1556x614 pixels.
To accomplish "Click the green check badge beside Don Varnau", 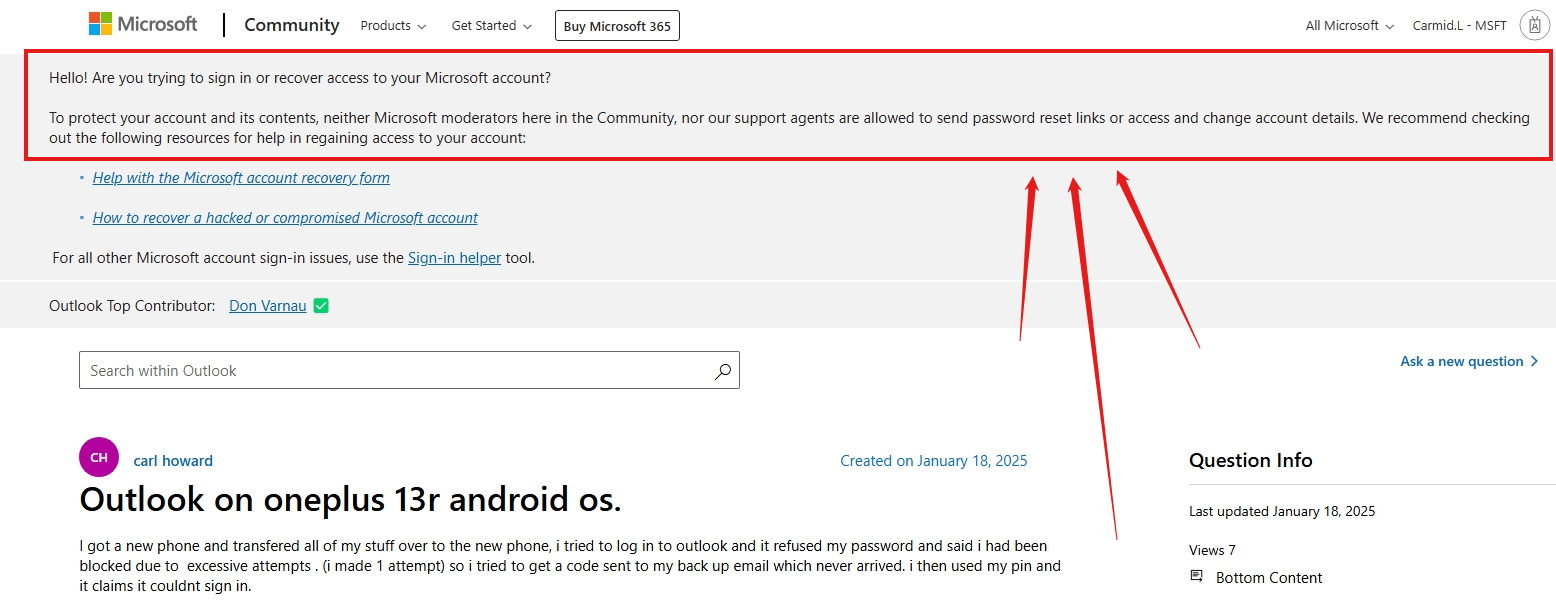I will pos(321,306).
